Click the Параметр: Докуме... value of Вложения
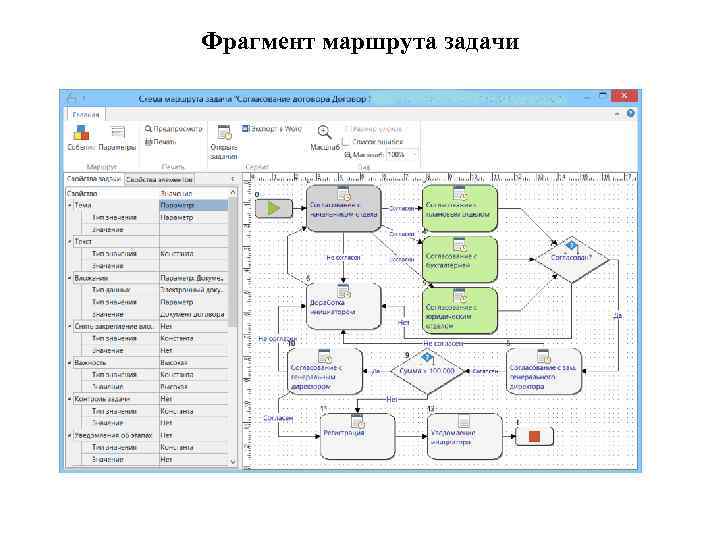Image resolution: width=720 pixels, height=540 pixels. [x=193, y=278]
